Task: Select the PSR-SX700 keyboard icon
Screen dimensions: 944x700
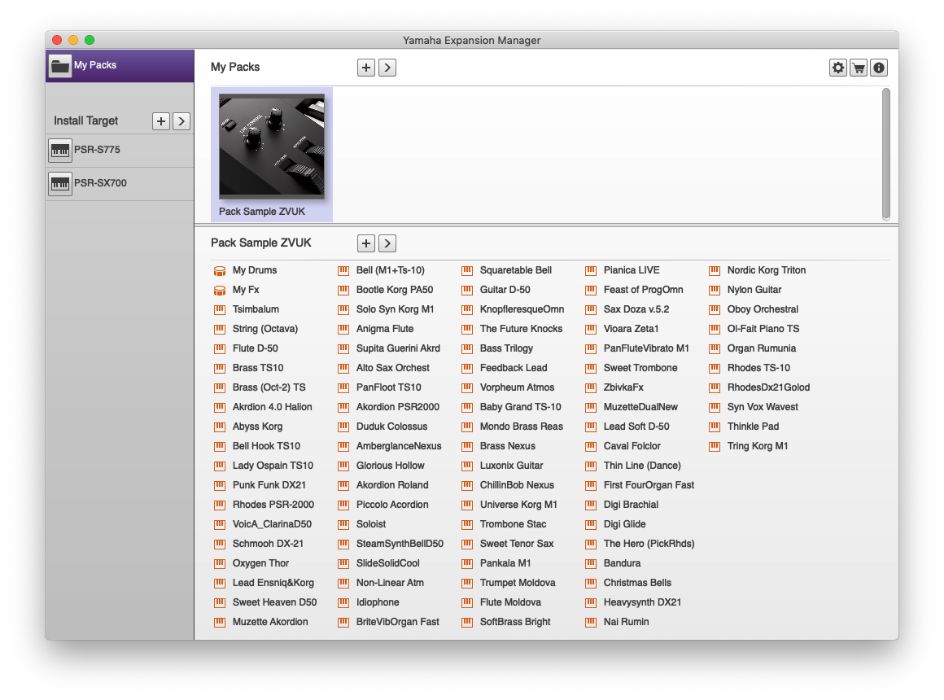Action: coord(60,183)
